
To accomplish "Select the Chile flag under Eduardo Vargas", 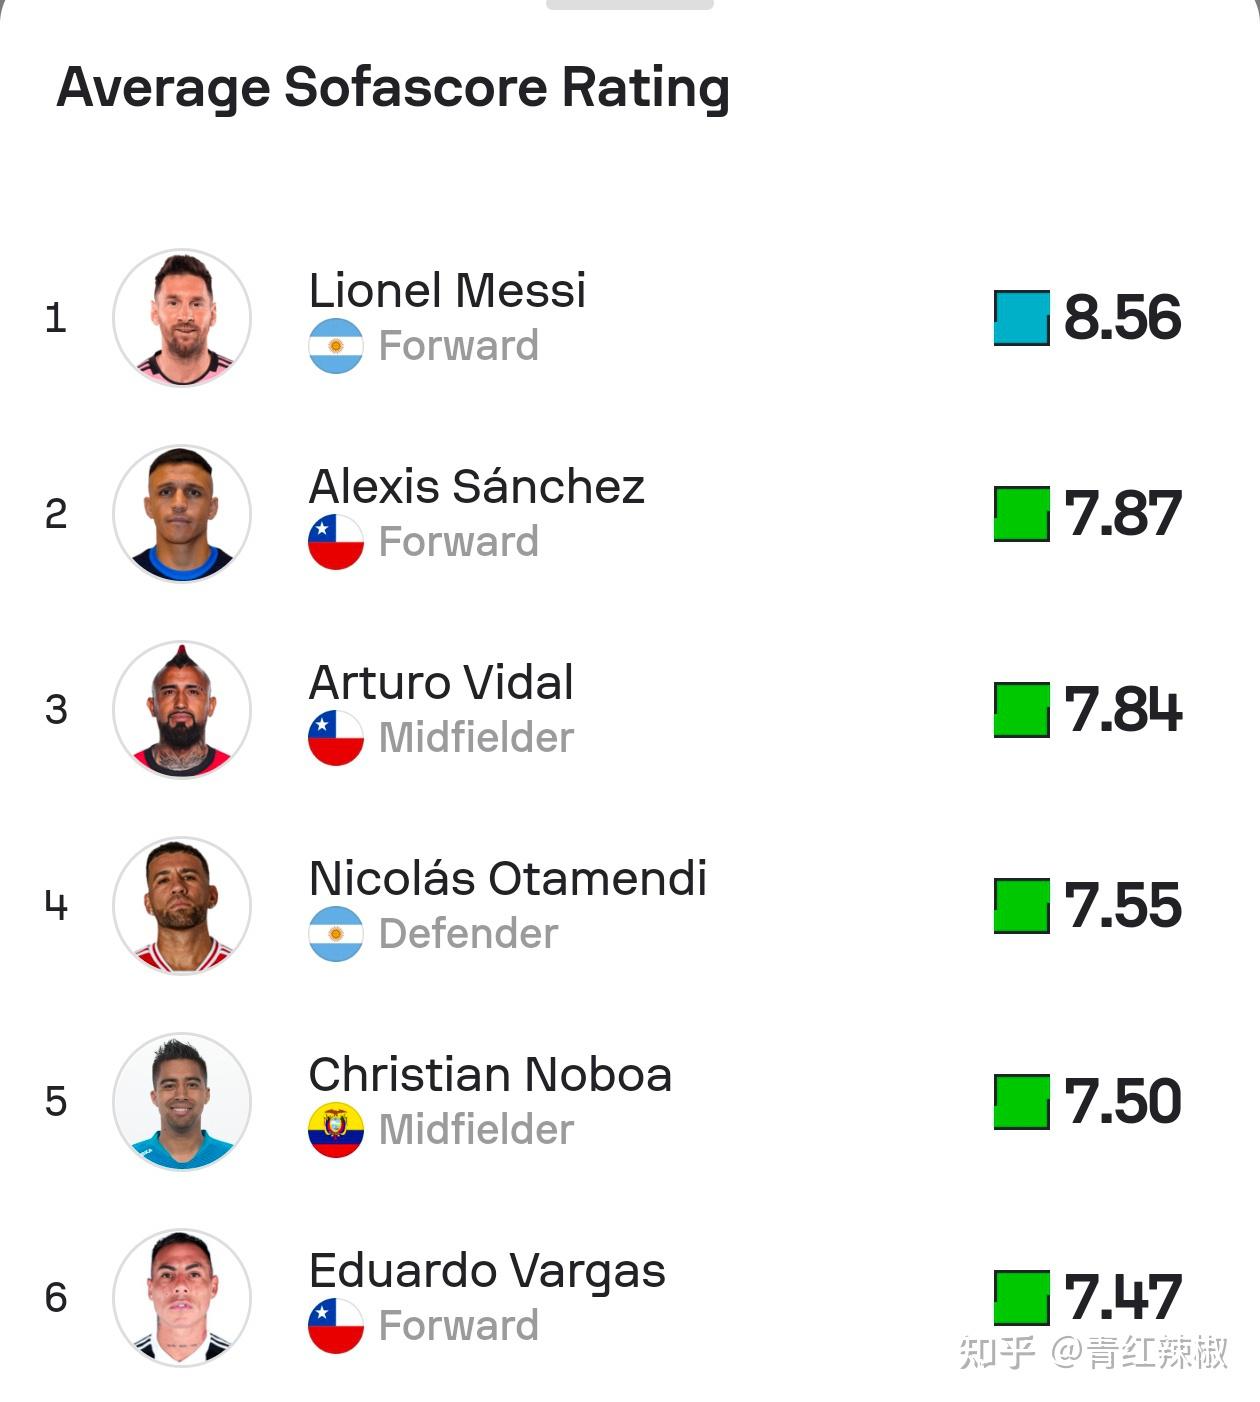I will [336, 1326].
